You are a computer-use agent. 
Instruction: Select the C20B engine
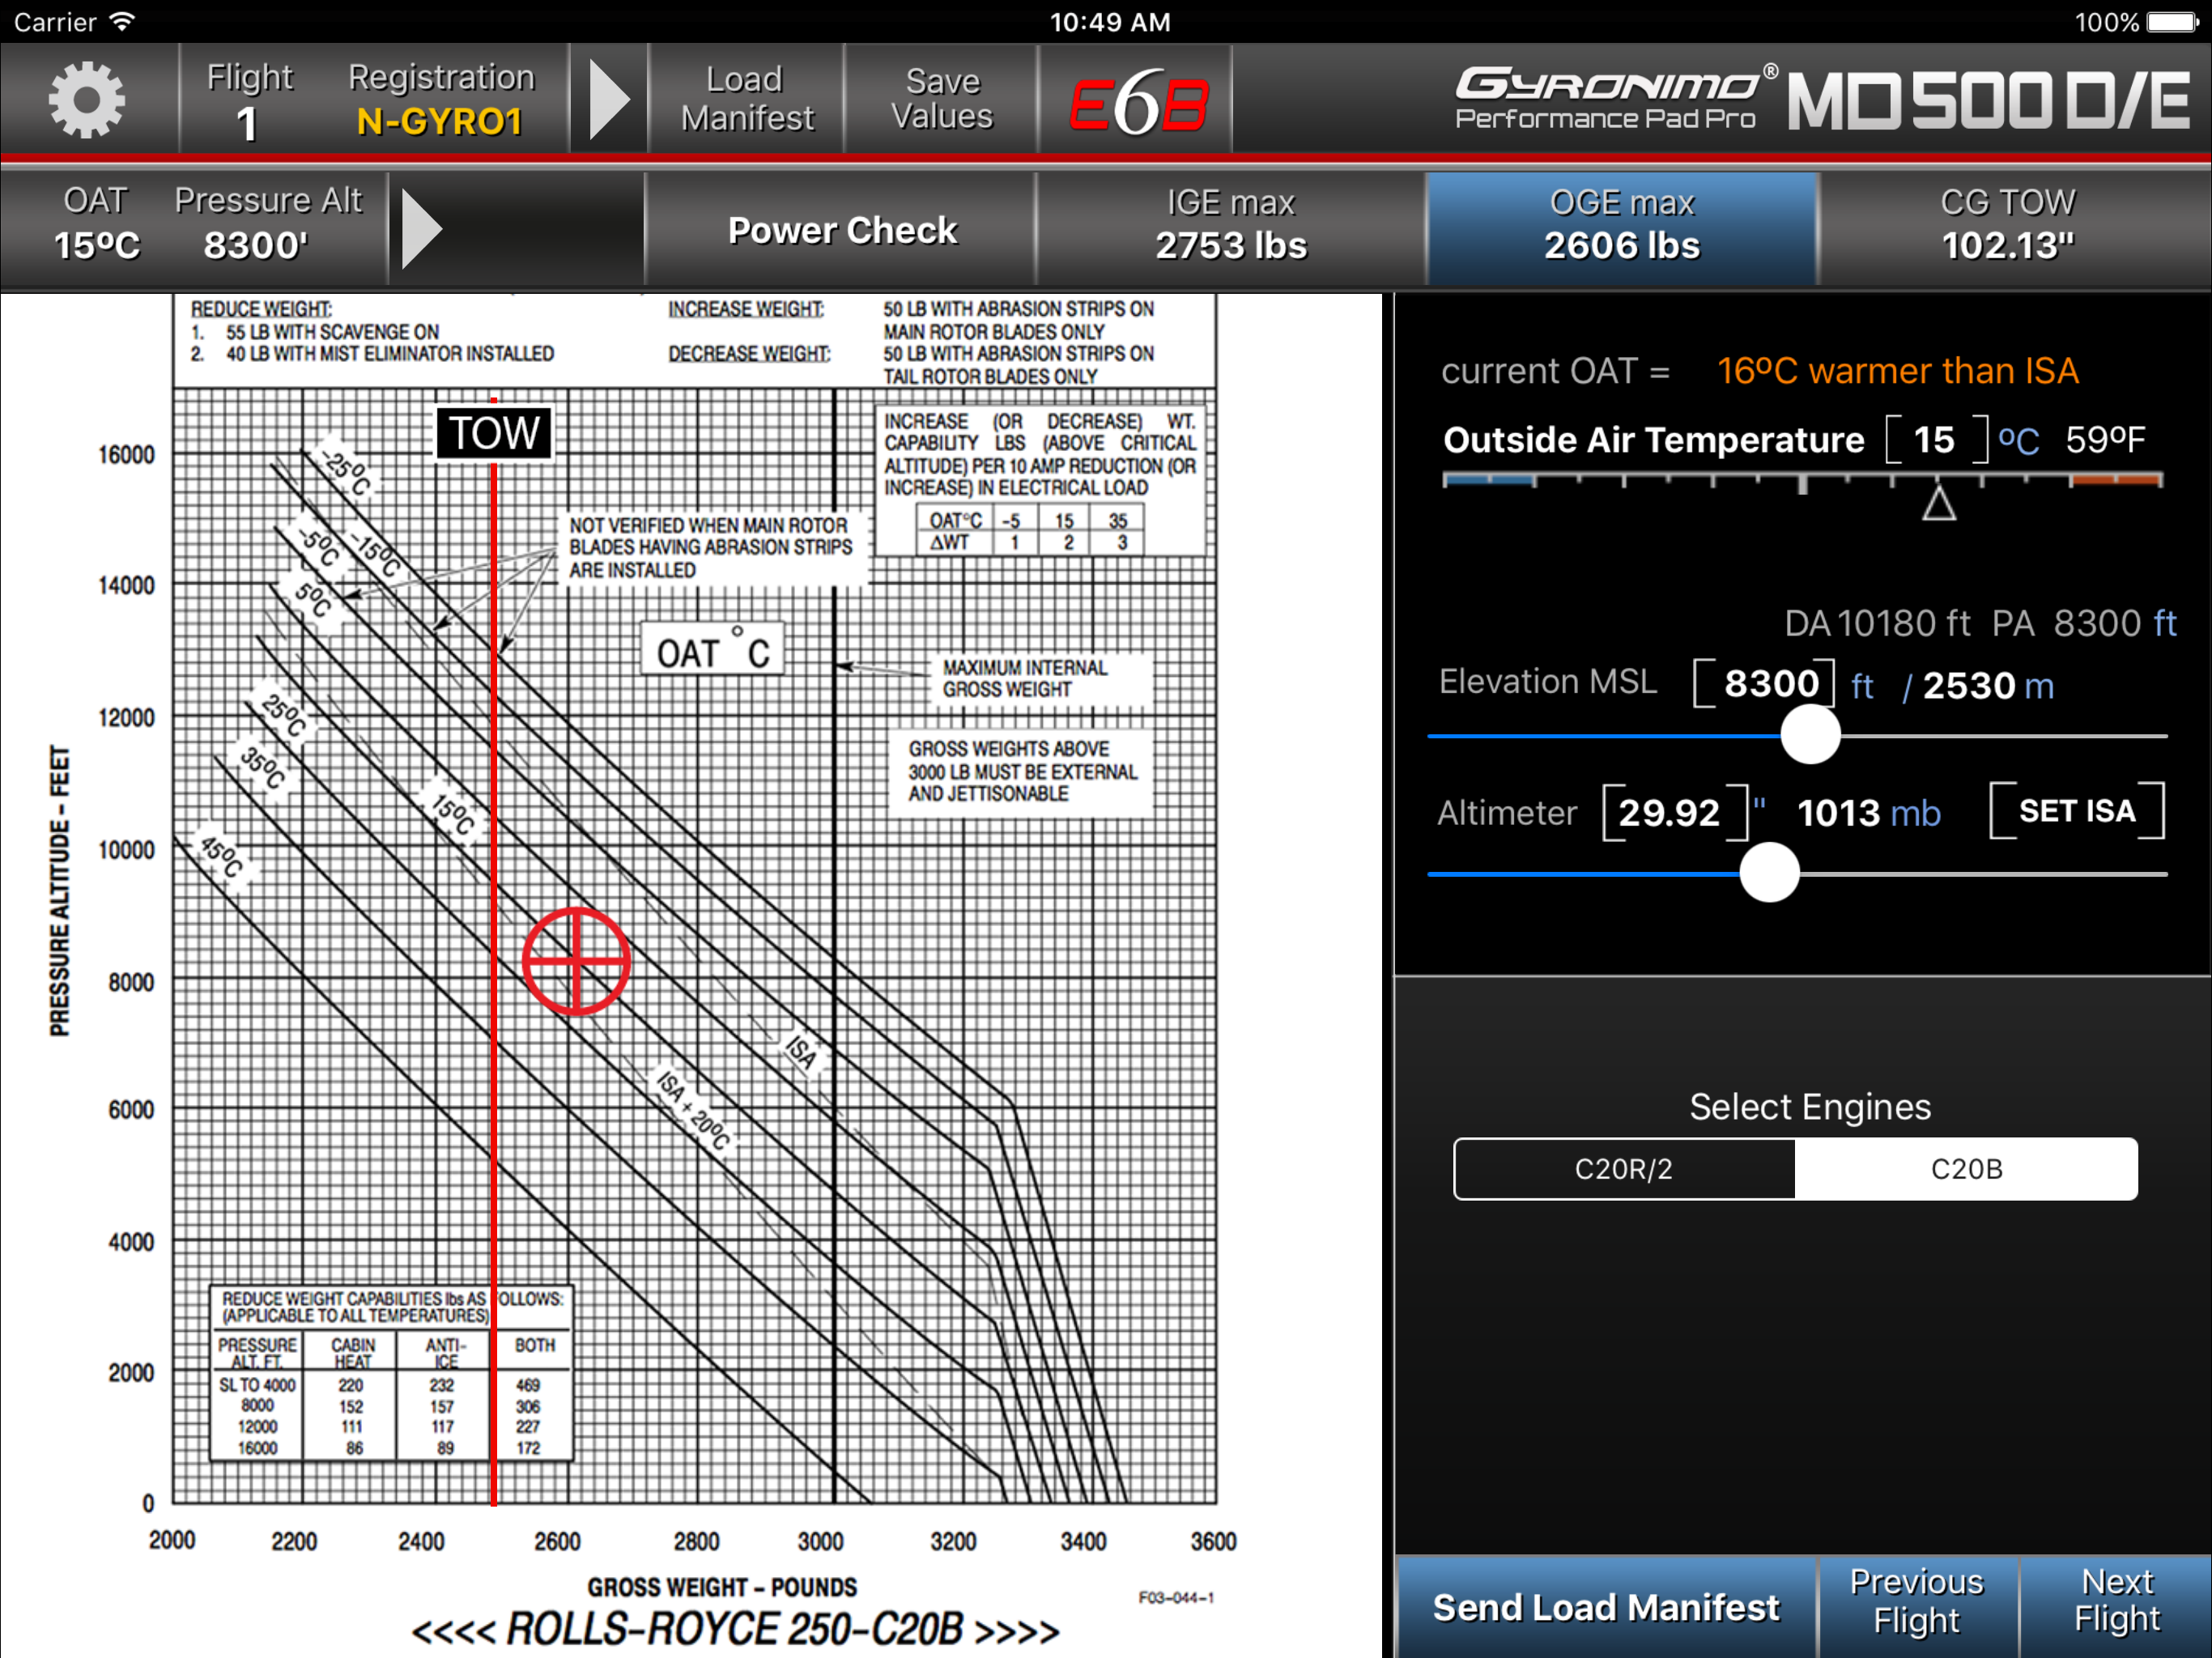point(1966,1168)
